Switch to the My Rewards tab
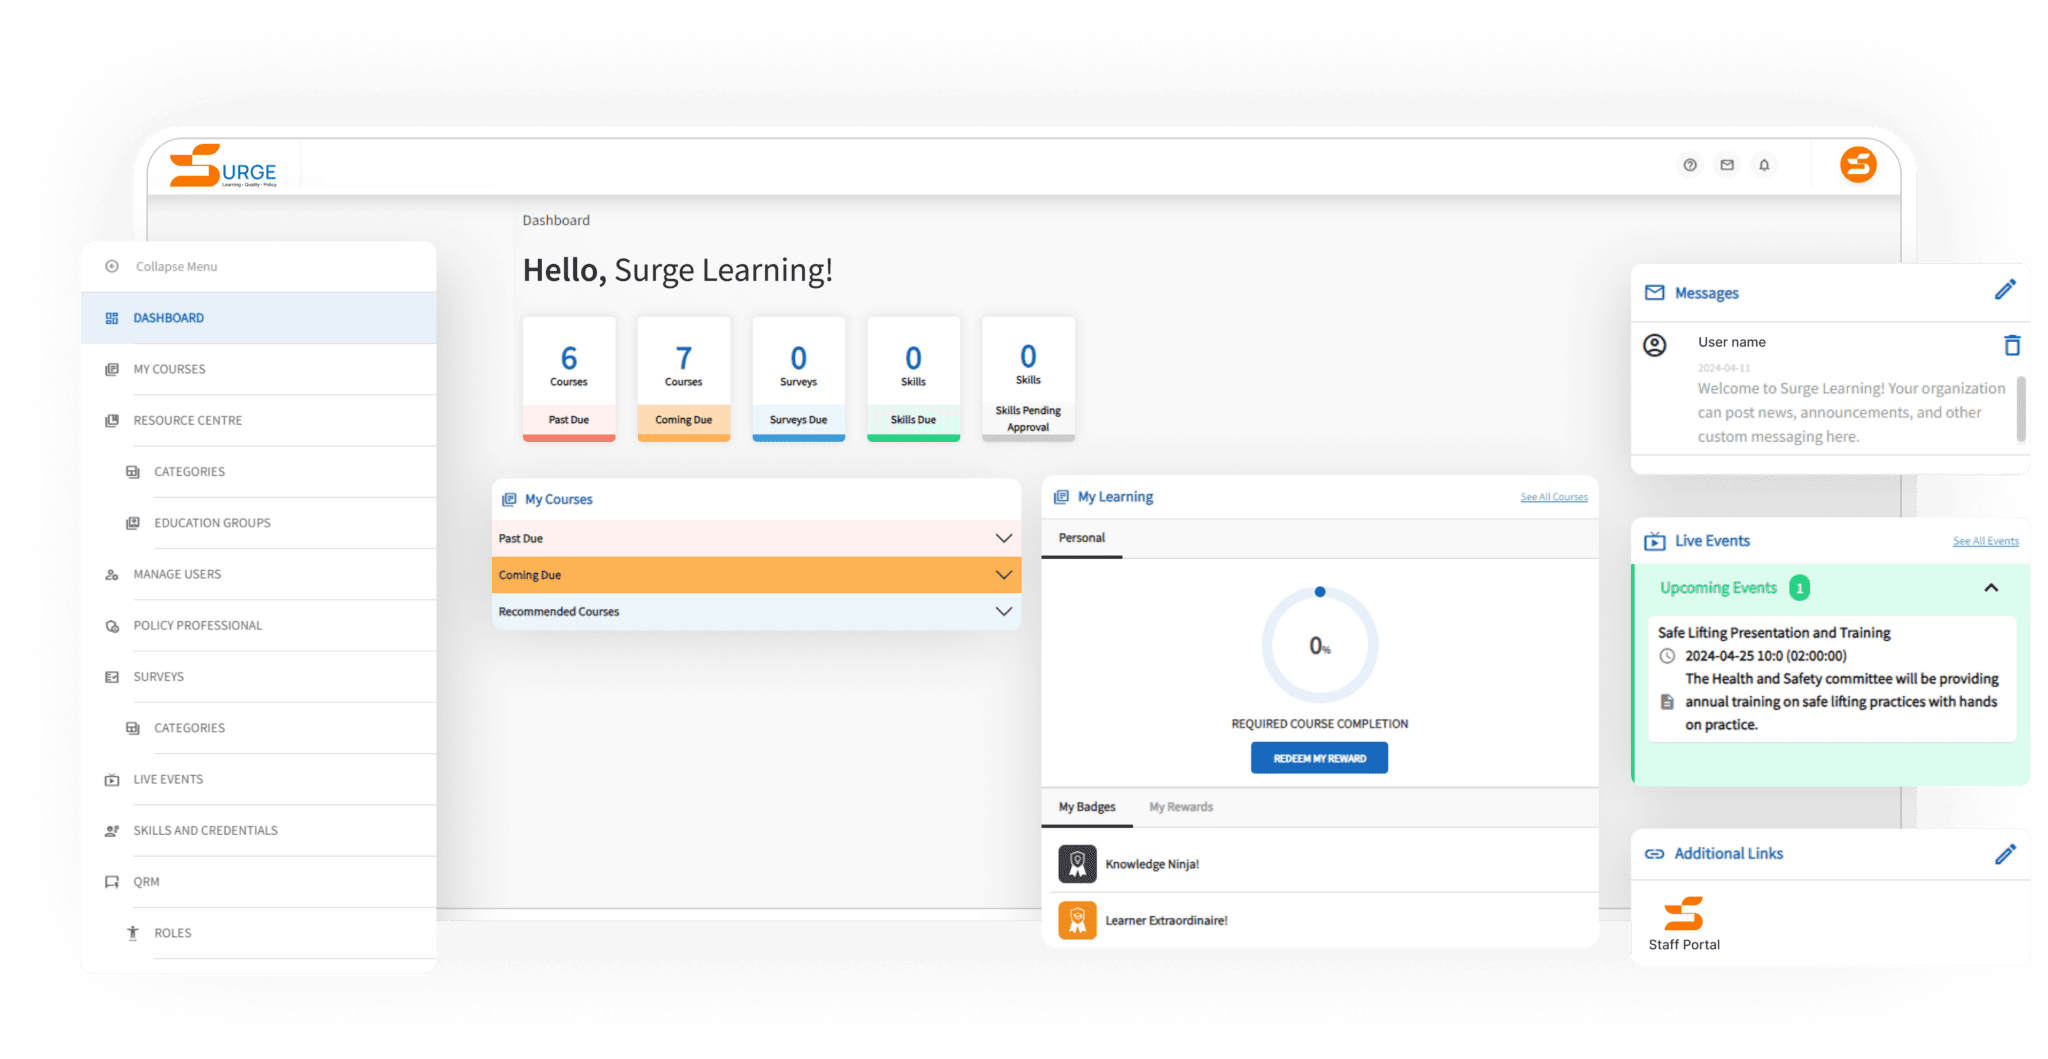Image resolution: width=2048 pixels, height=1059 pixels. click(x=1180, y=806)
